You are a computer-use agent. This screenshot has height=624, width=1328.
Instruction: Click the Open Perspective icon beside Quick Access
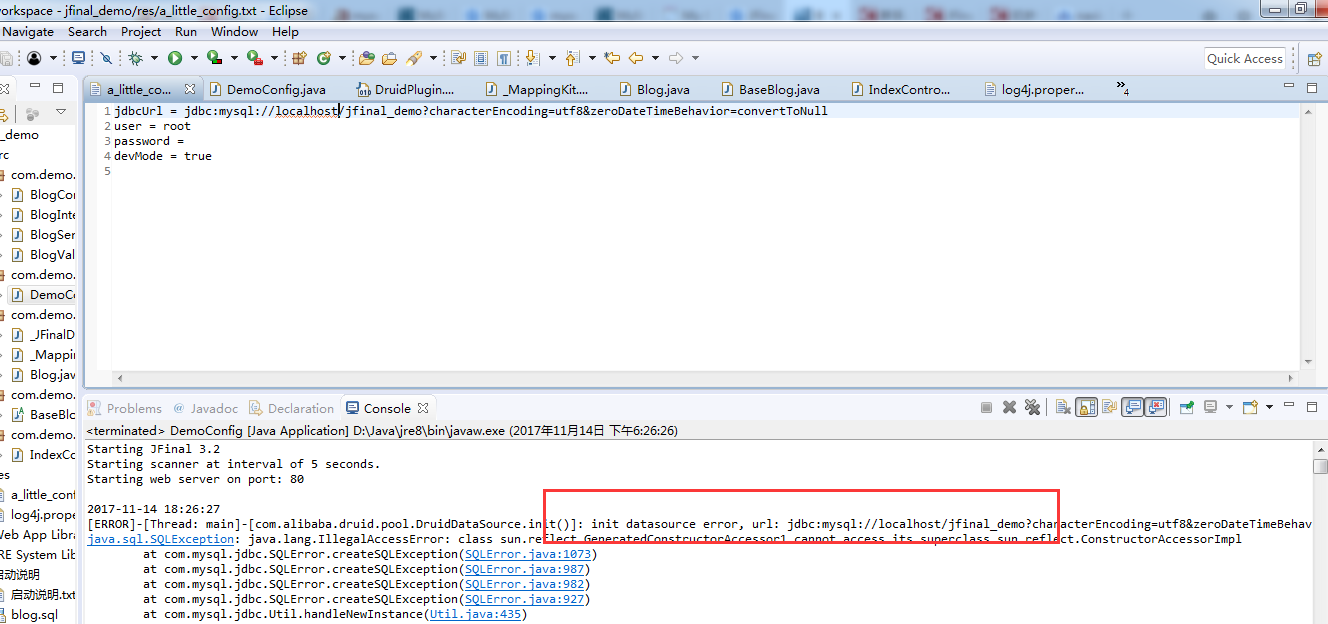click(x=1314, y=58)
